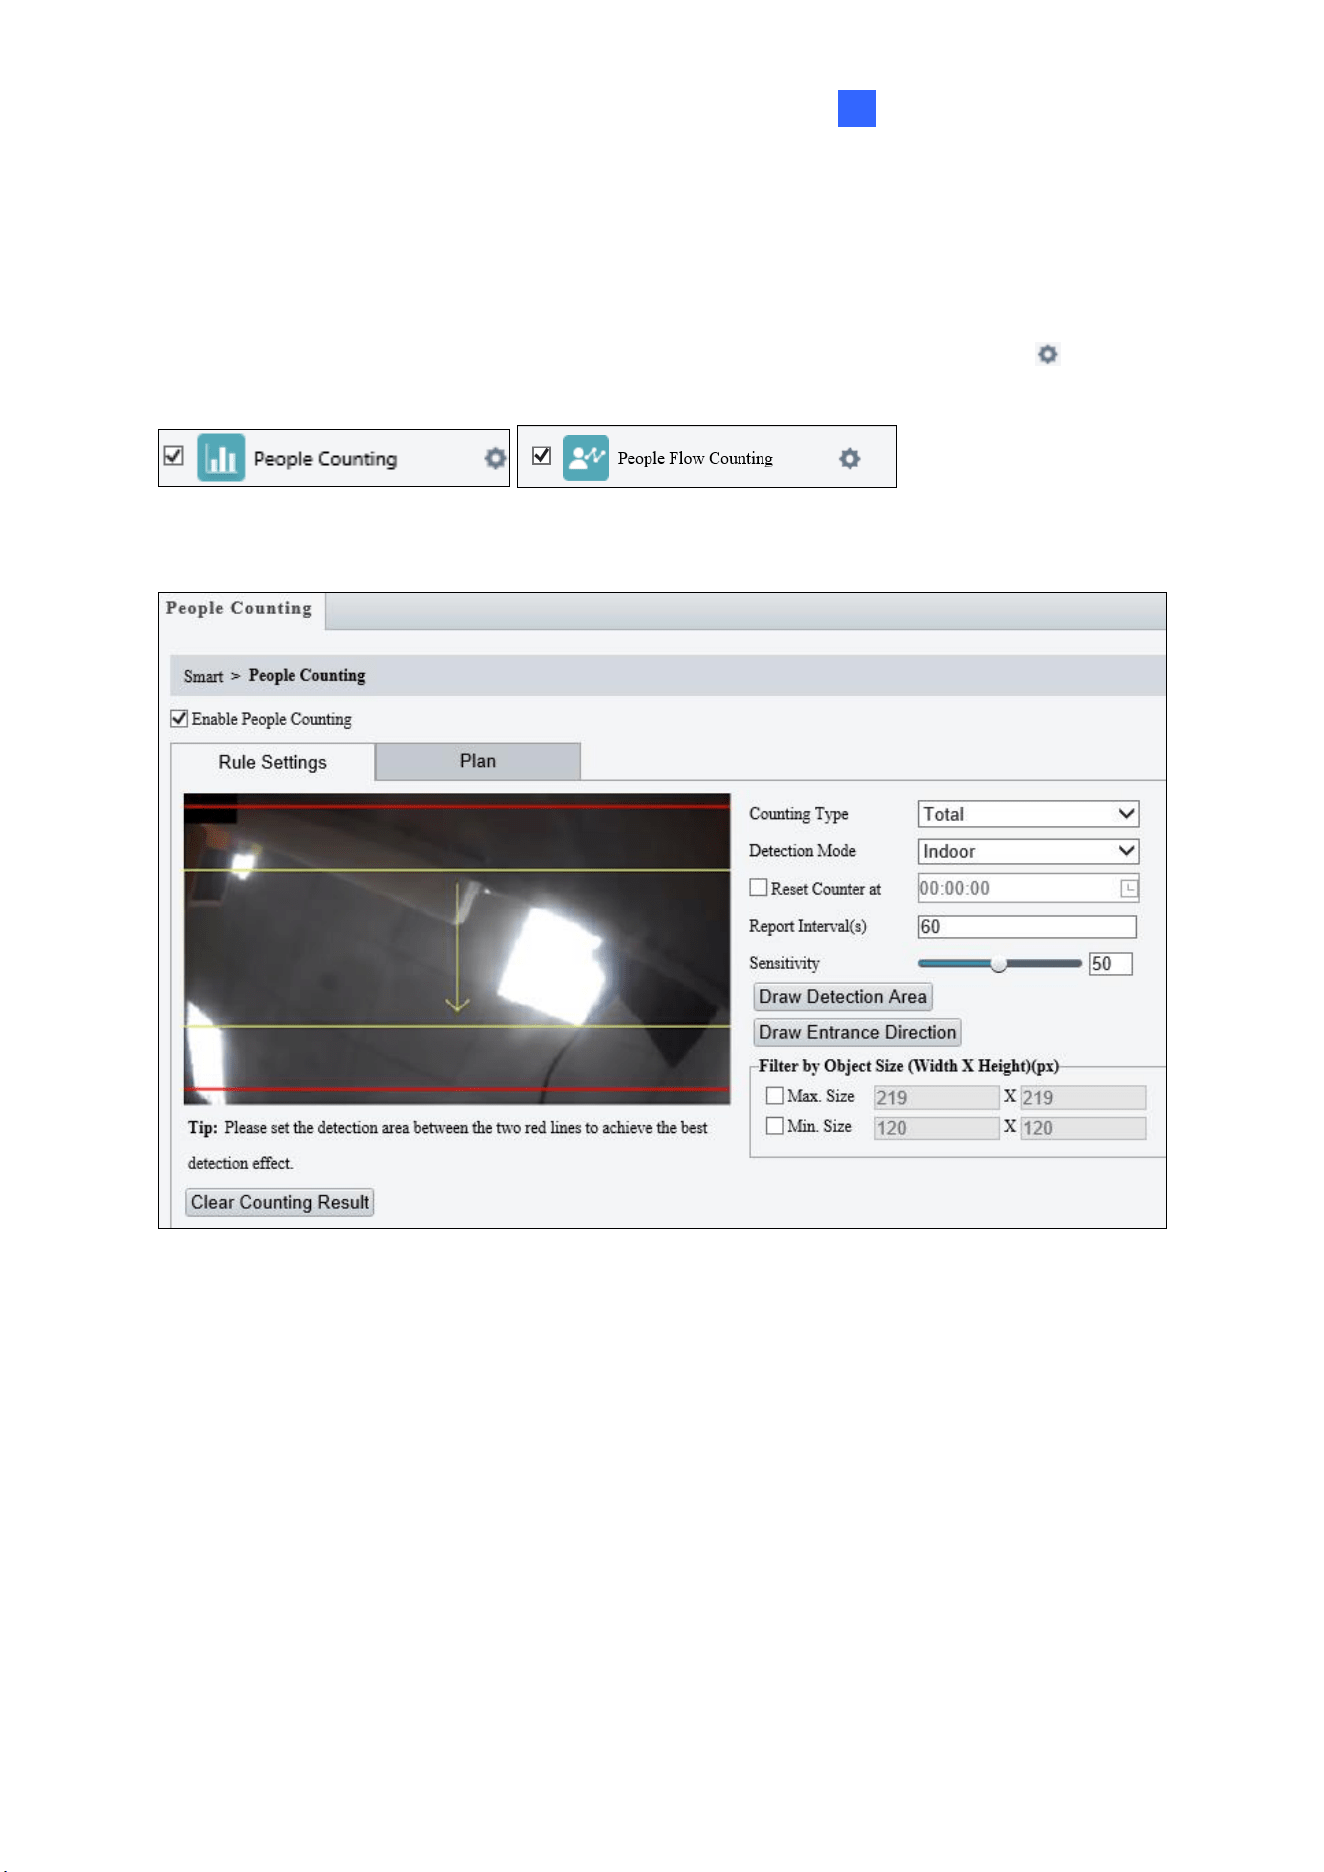Open the Counting Type dropdown
Screen dimensions: 1324x1872
(1028, 814)
